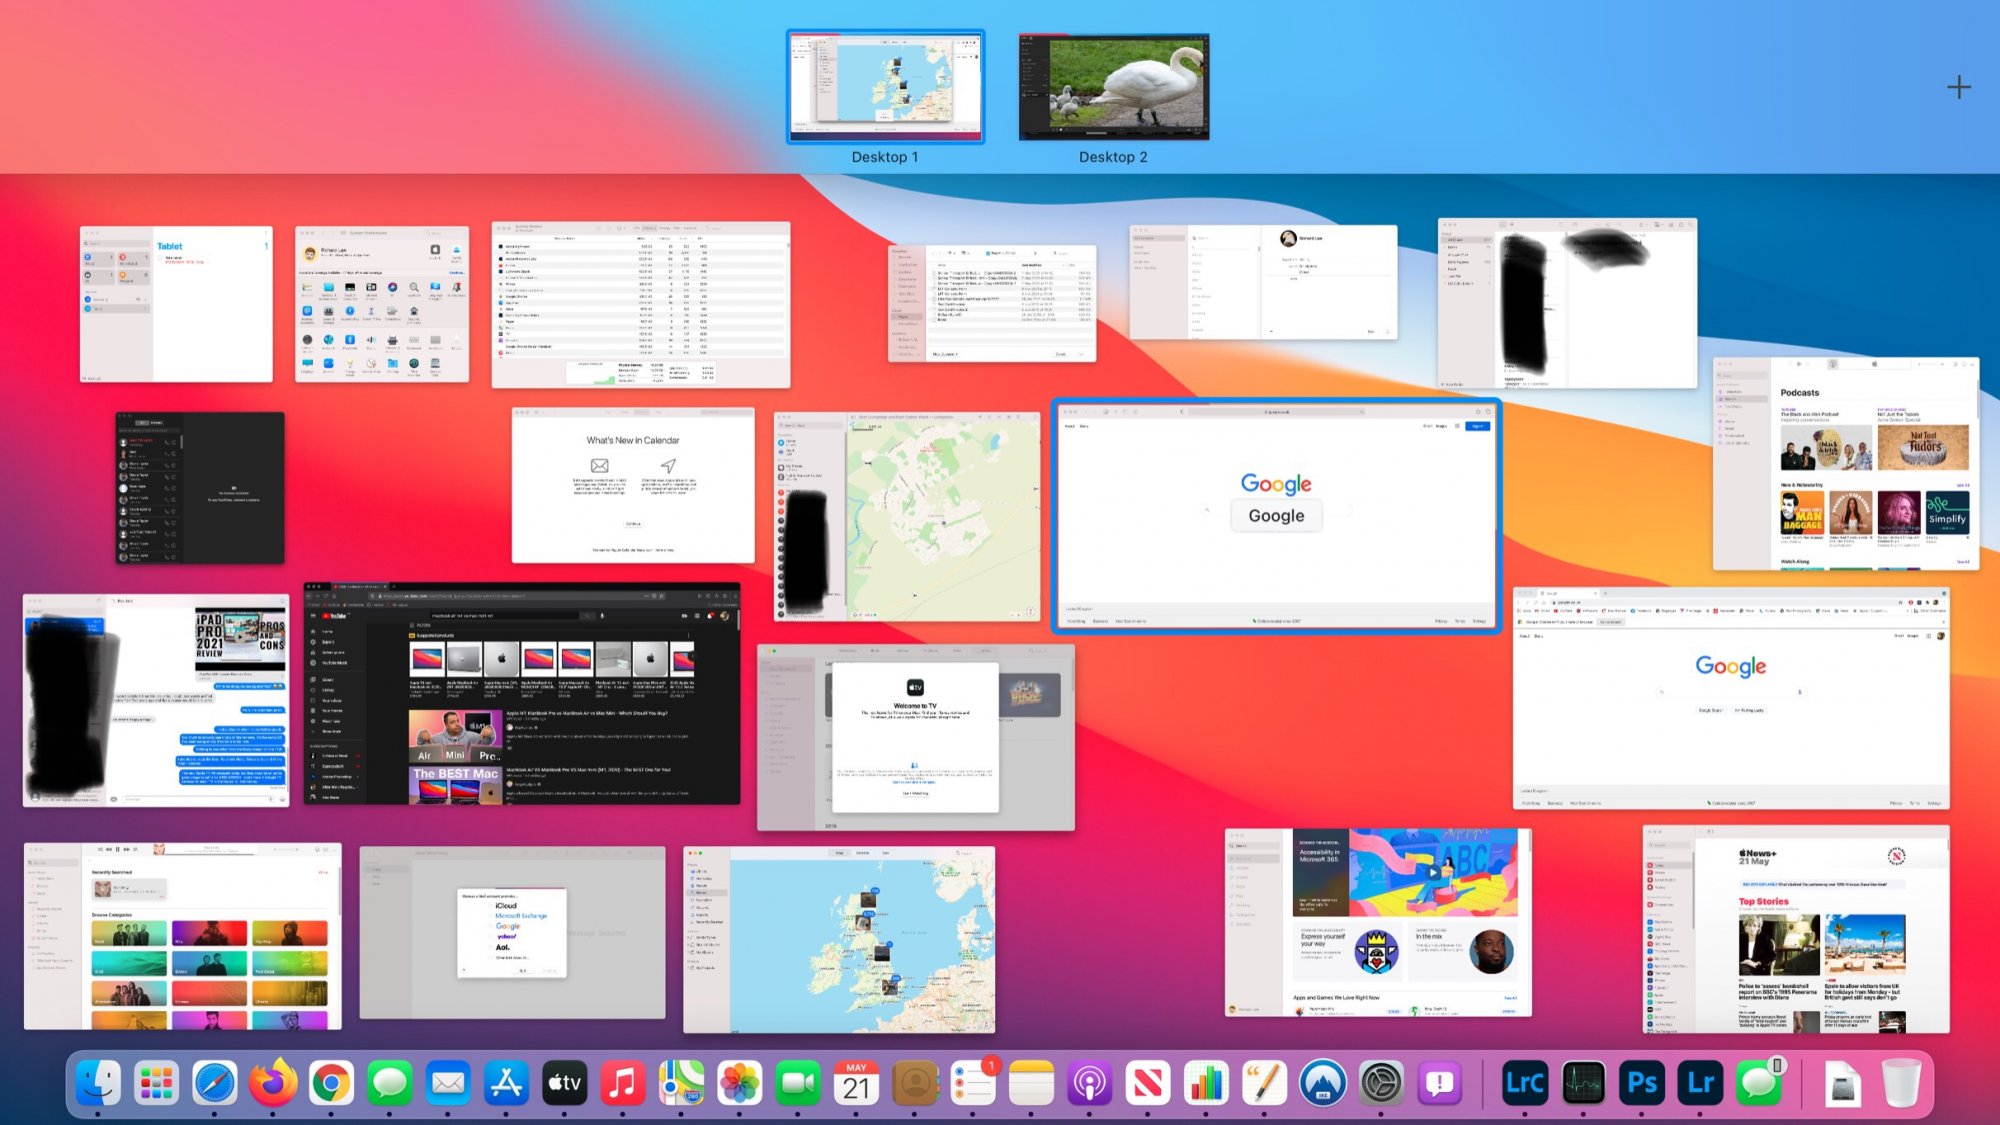Open Firefox from the dock

[x=272, y=1083]
